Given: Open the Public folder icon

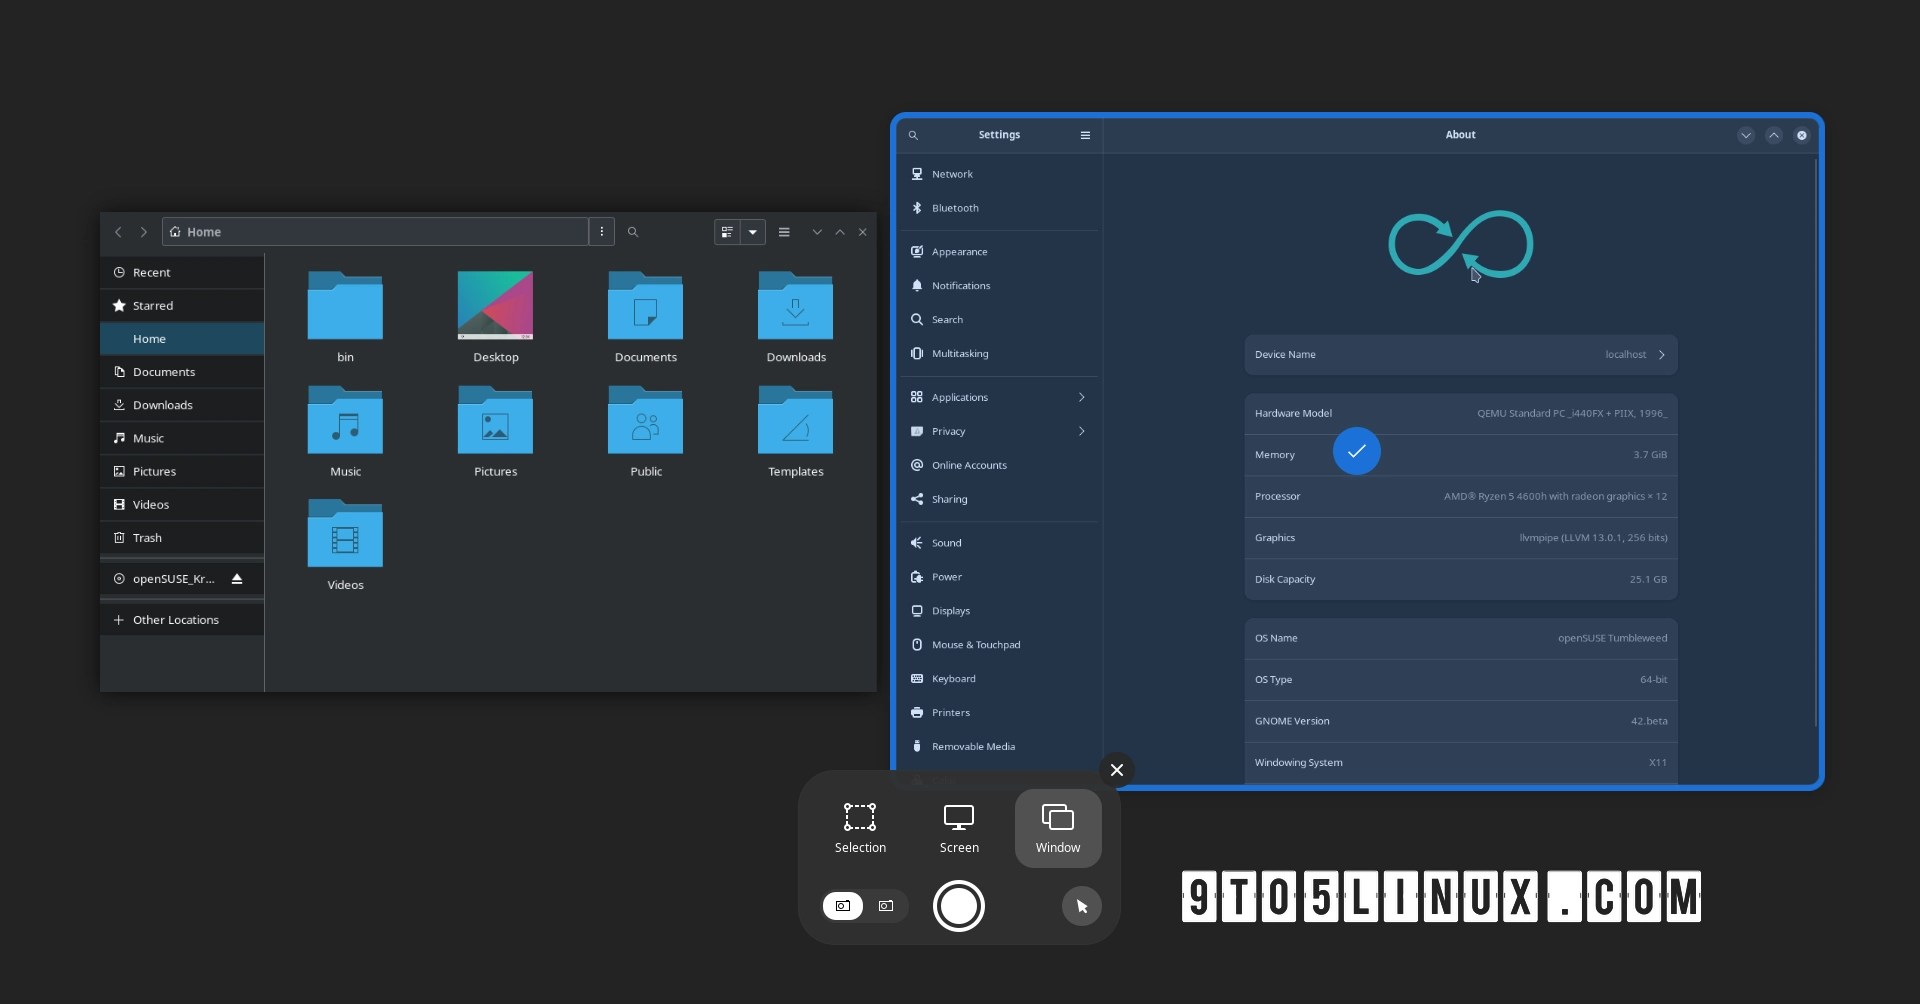Looking at the screenshot, I should click(x=645, y=420).
